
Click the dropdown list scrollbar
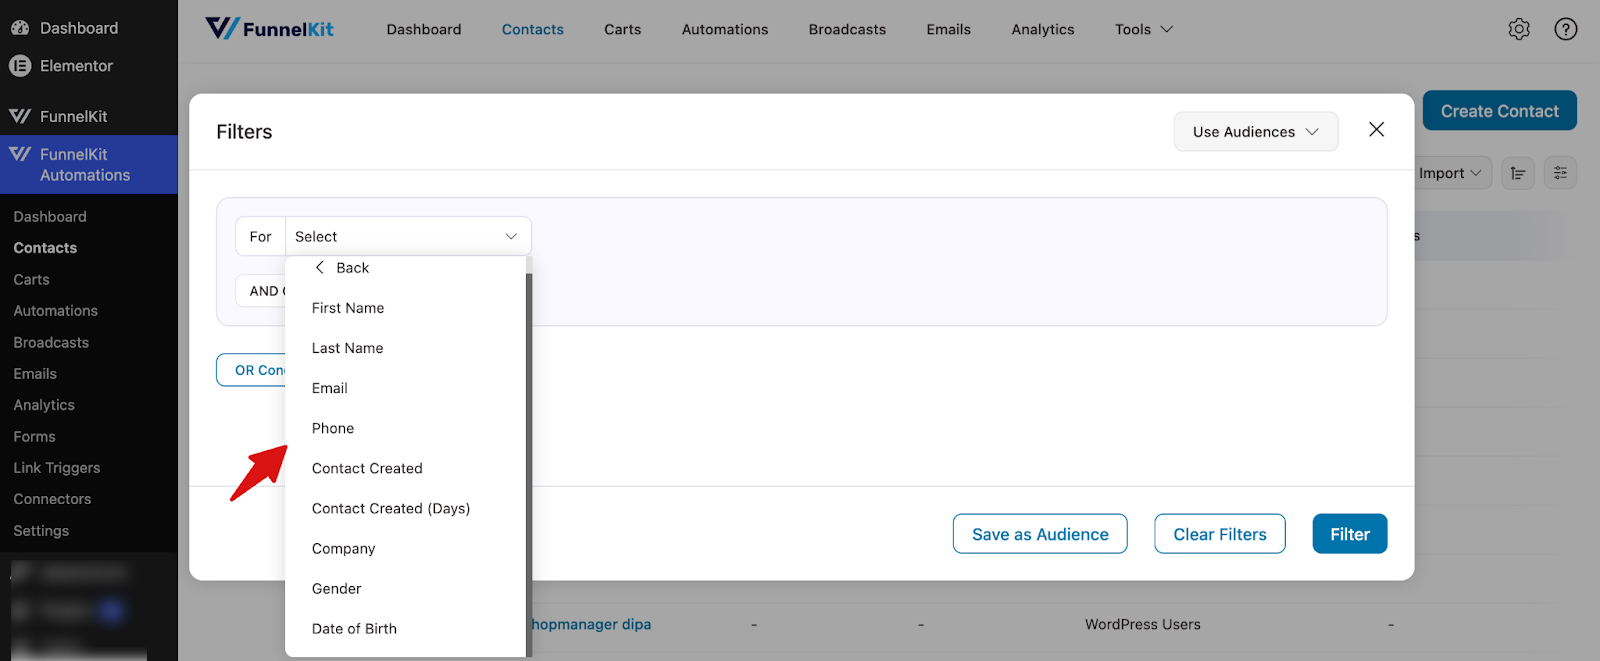[529, 465]
